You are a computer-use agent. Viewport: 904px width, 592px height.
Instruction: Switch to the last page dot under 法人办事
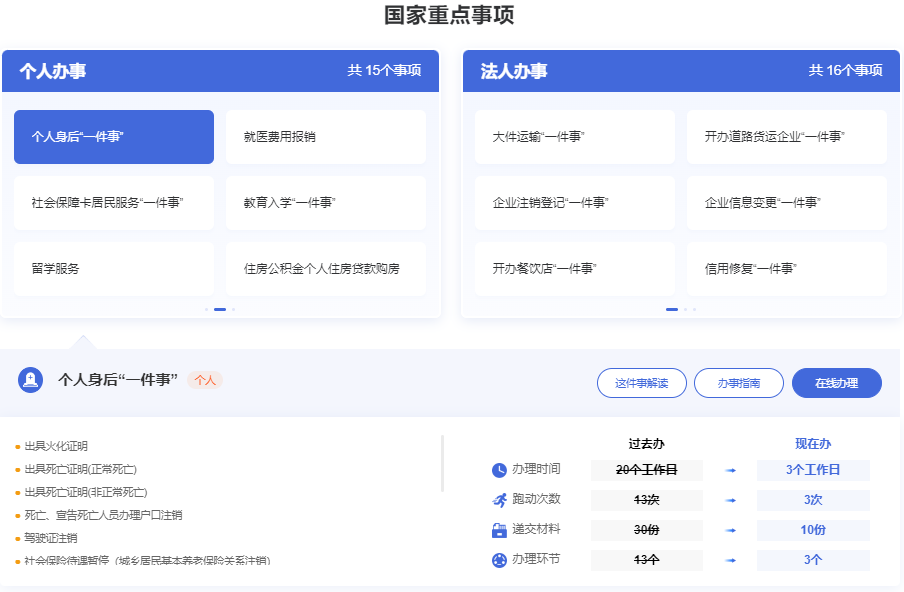pyautogui.click(x=695, y=310)
